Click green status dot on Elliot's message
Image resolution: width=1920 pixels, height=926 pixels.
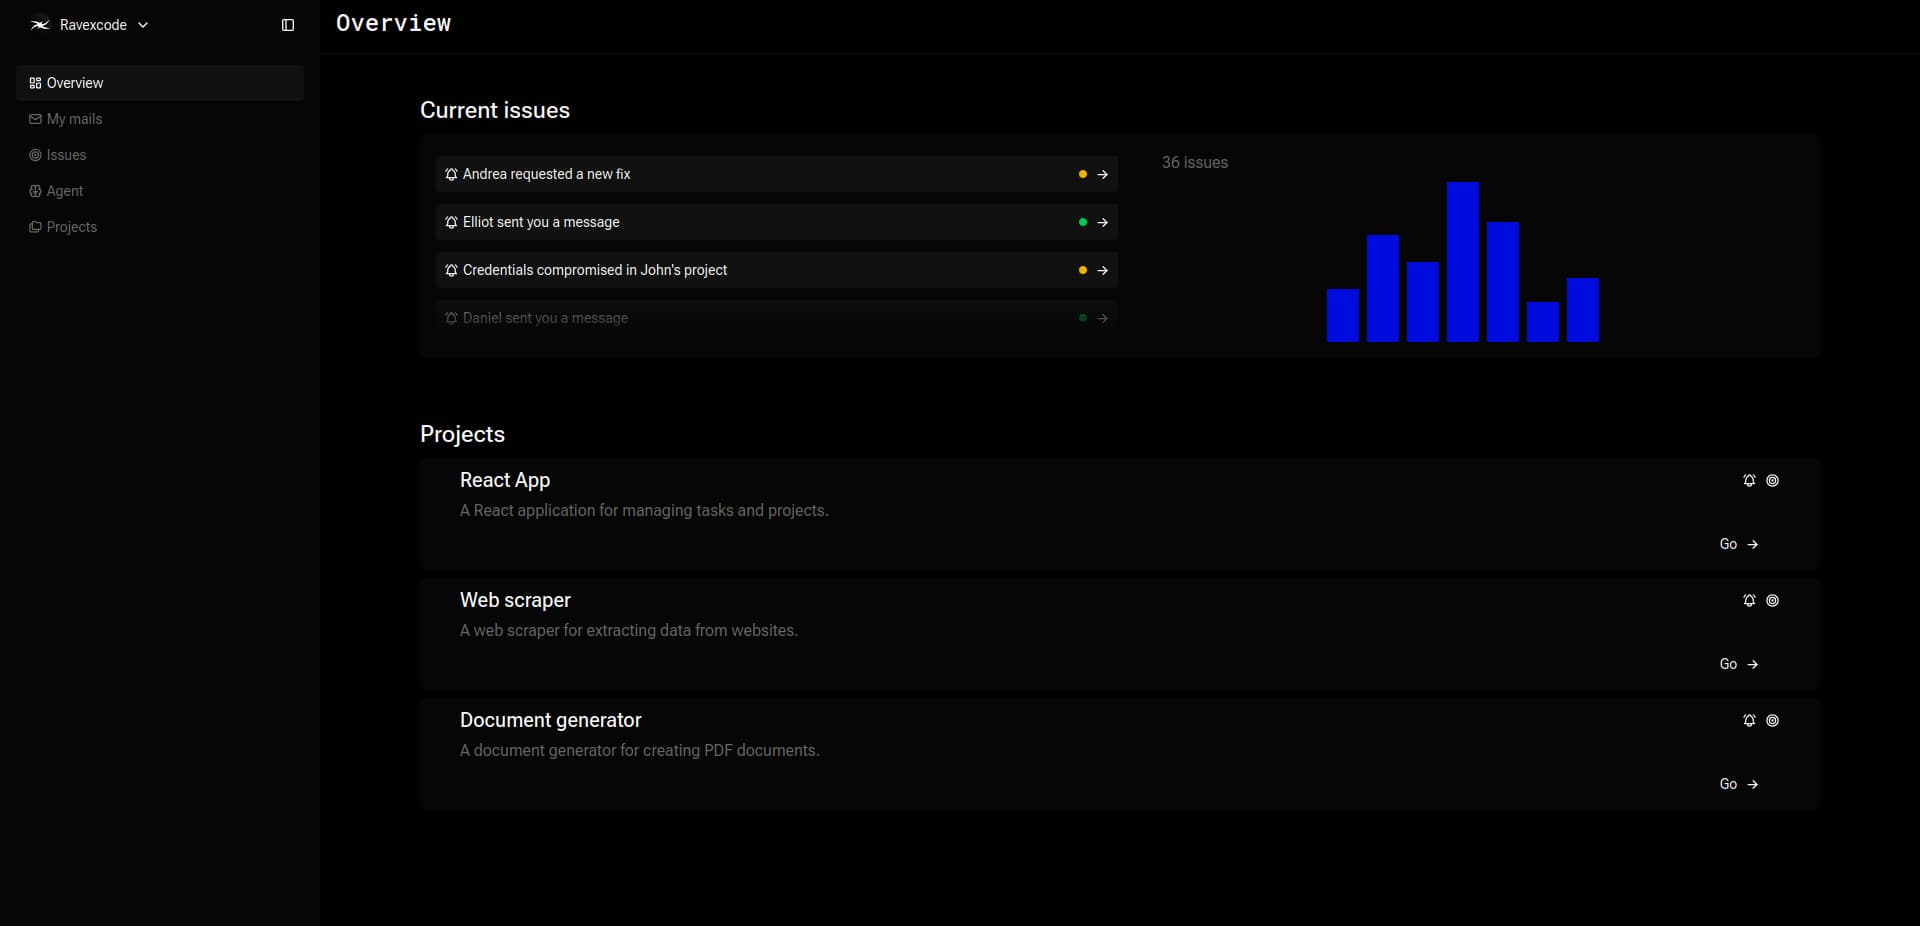point(1082,222)
